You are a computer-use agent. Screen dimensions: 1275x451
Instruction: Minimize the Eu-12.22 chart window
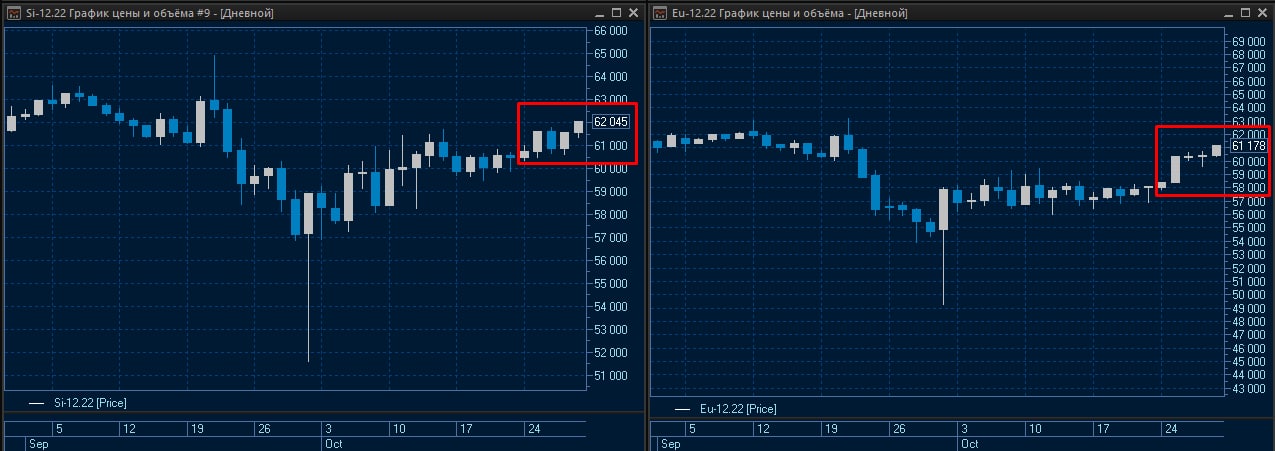click(x=1227, y=13)
